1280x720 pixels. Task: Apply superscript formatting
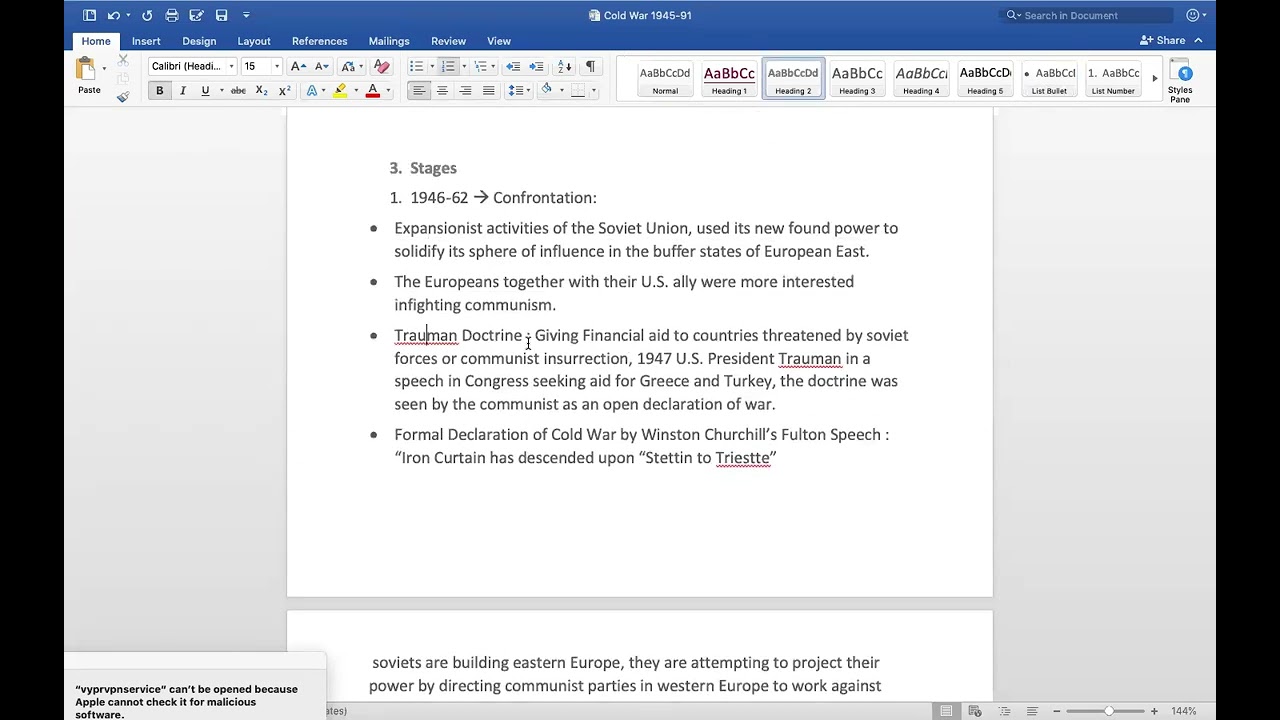(x=285, y=91)
